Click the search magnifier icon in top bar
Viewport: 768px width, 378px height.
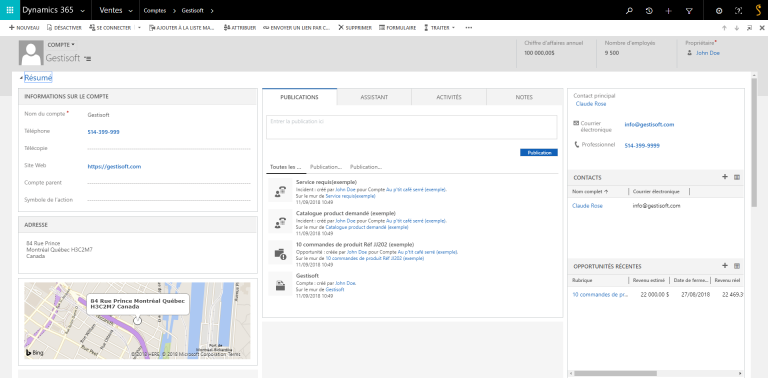tap(629, 10)
